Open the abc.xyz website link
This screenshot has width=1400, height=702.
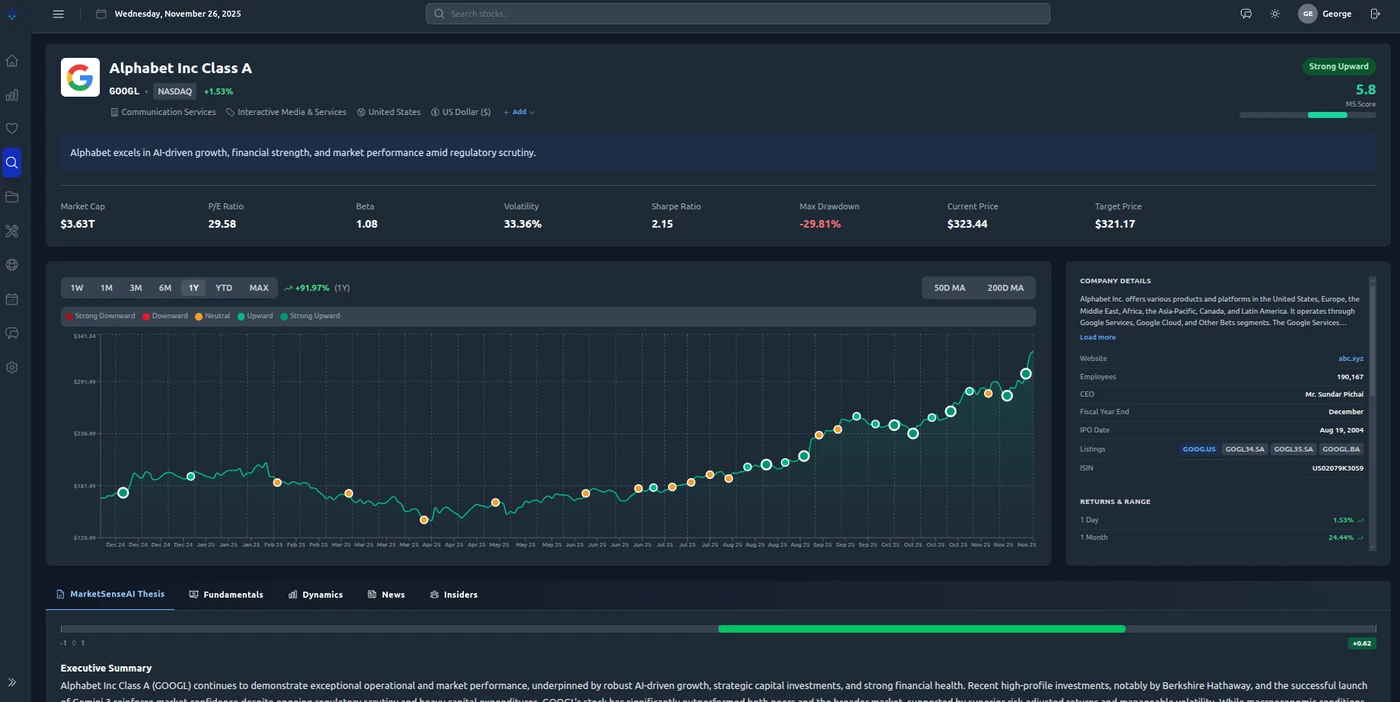point(1351,358)
